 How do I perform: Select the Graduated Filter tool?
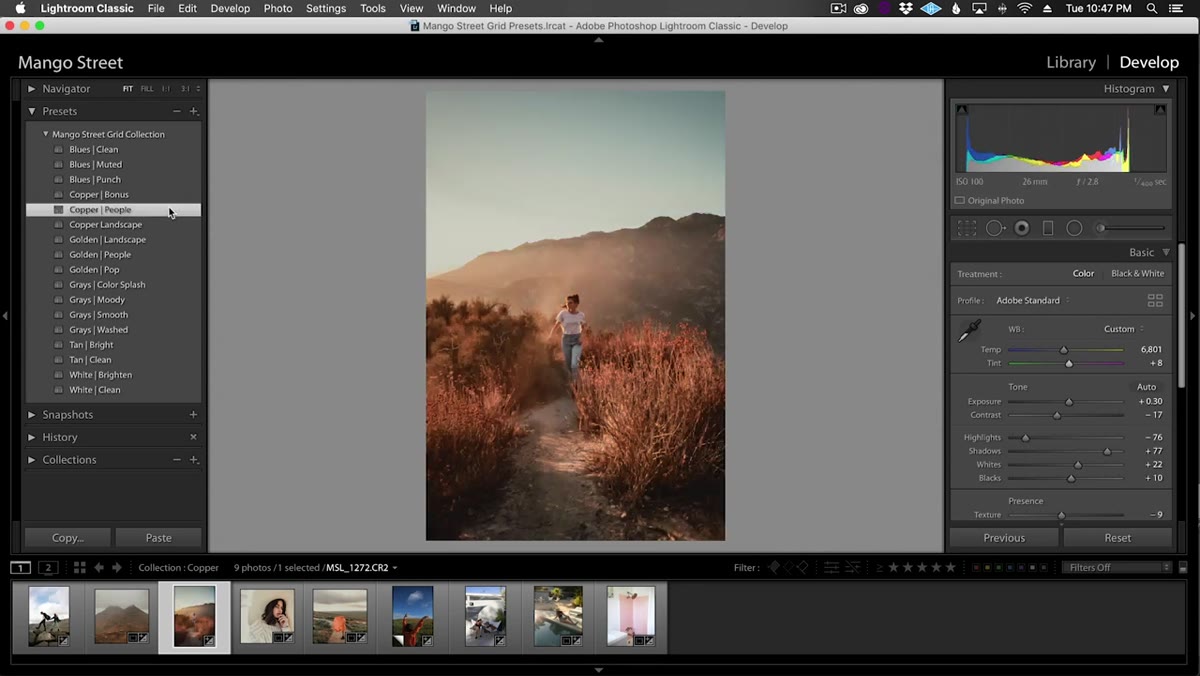(1048, 228)
